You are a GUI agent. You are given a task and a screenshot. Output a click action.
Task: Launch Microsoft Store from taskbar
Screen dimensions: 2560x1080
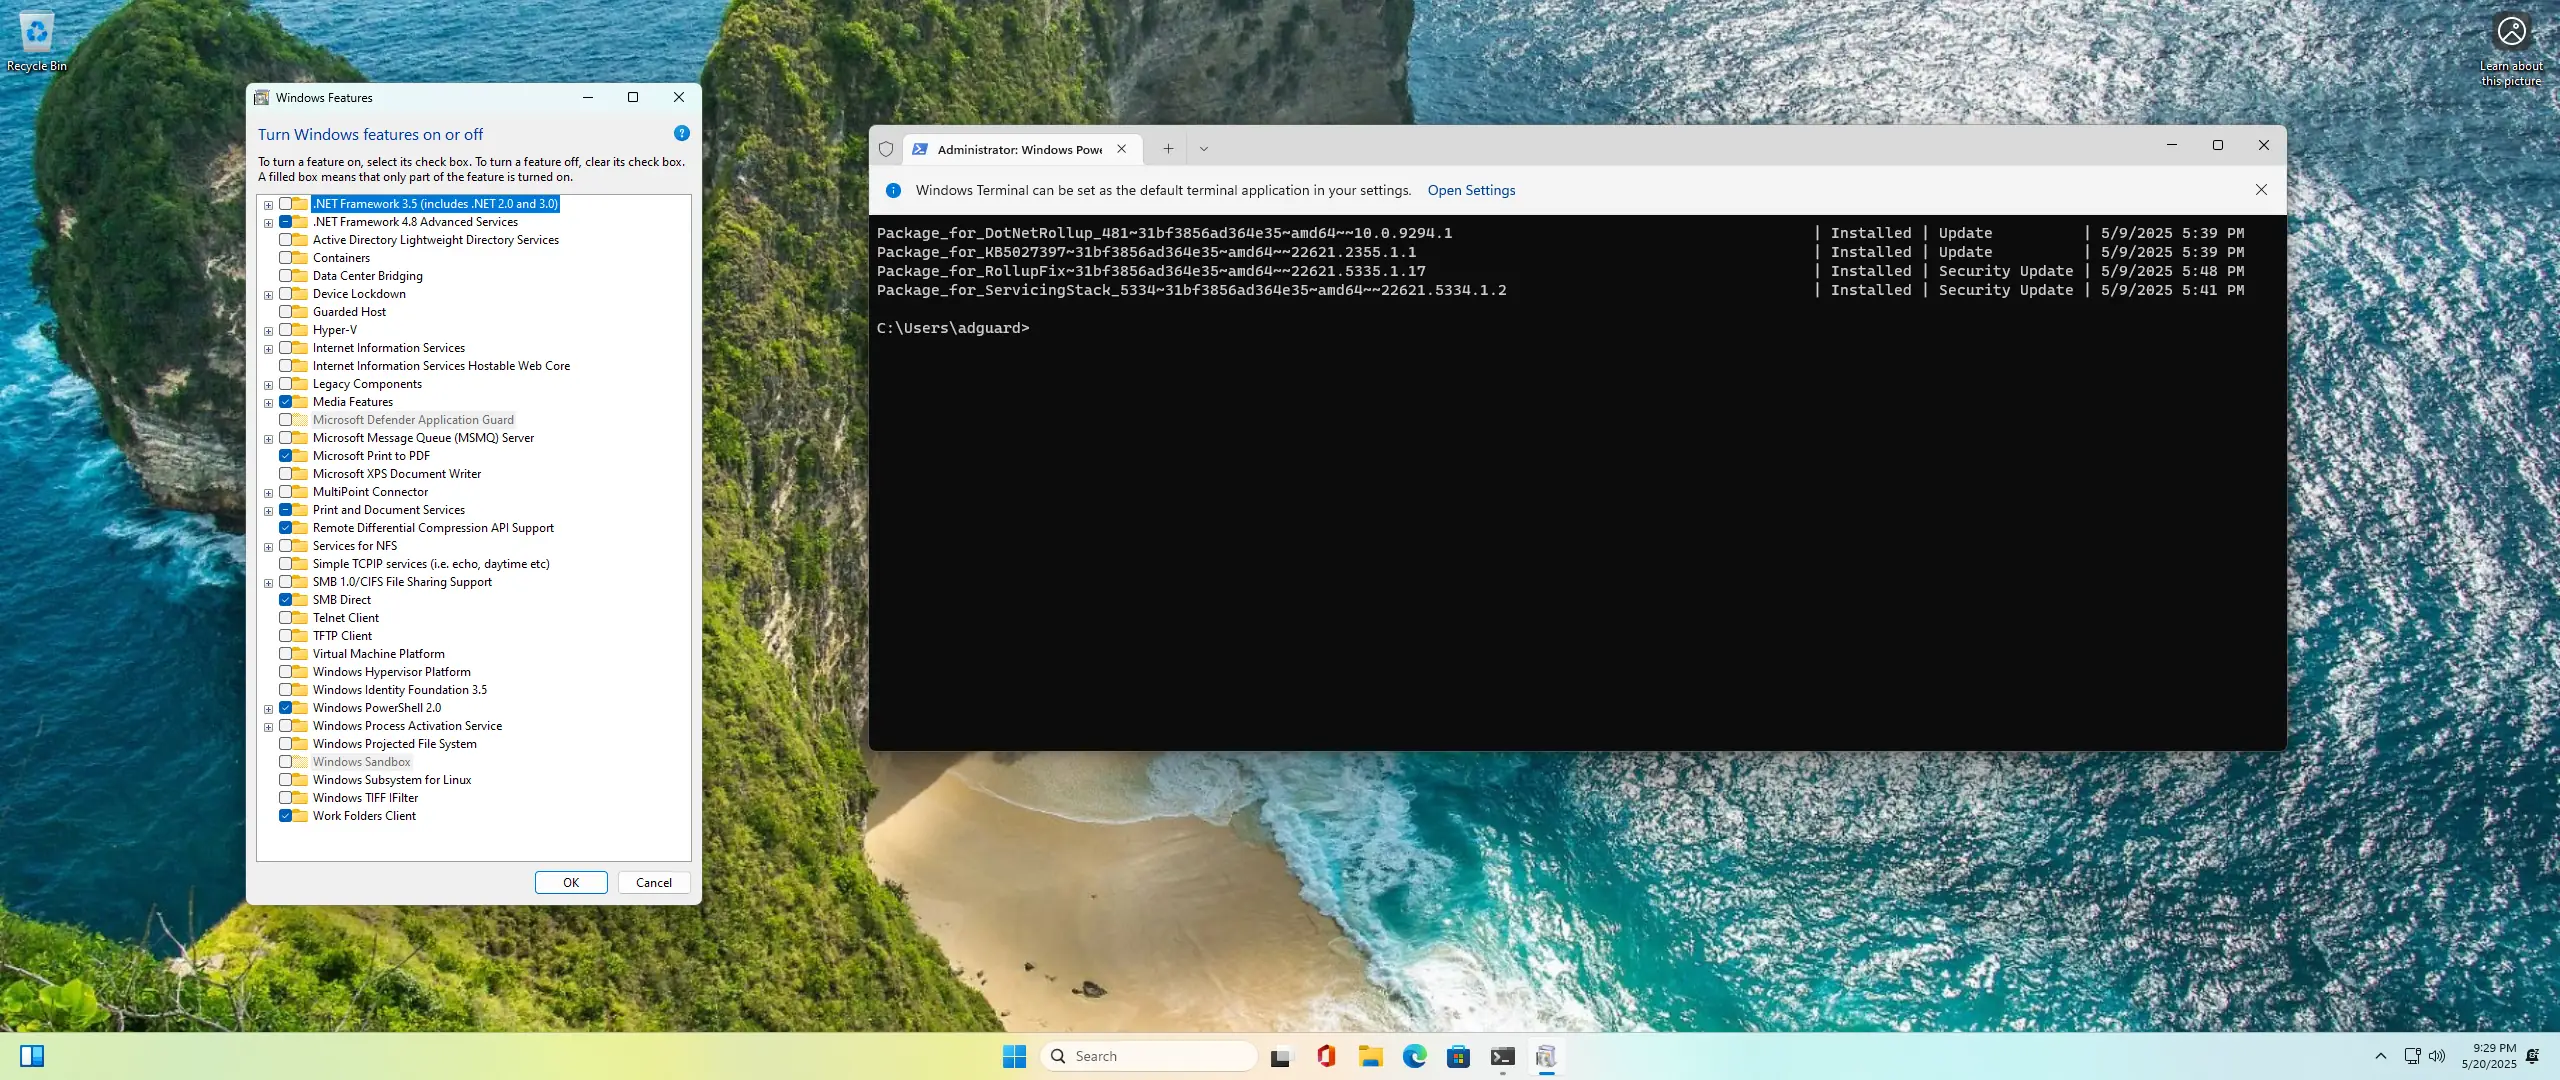[x=1458, y=1056]
